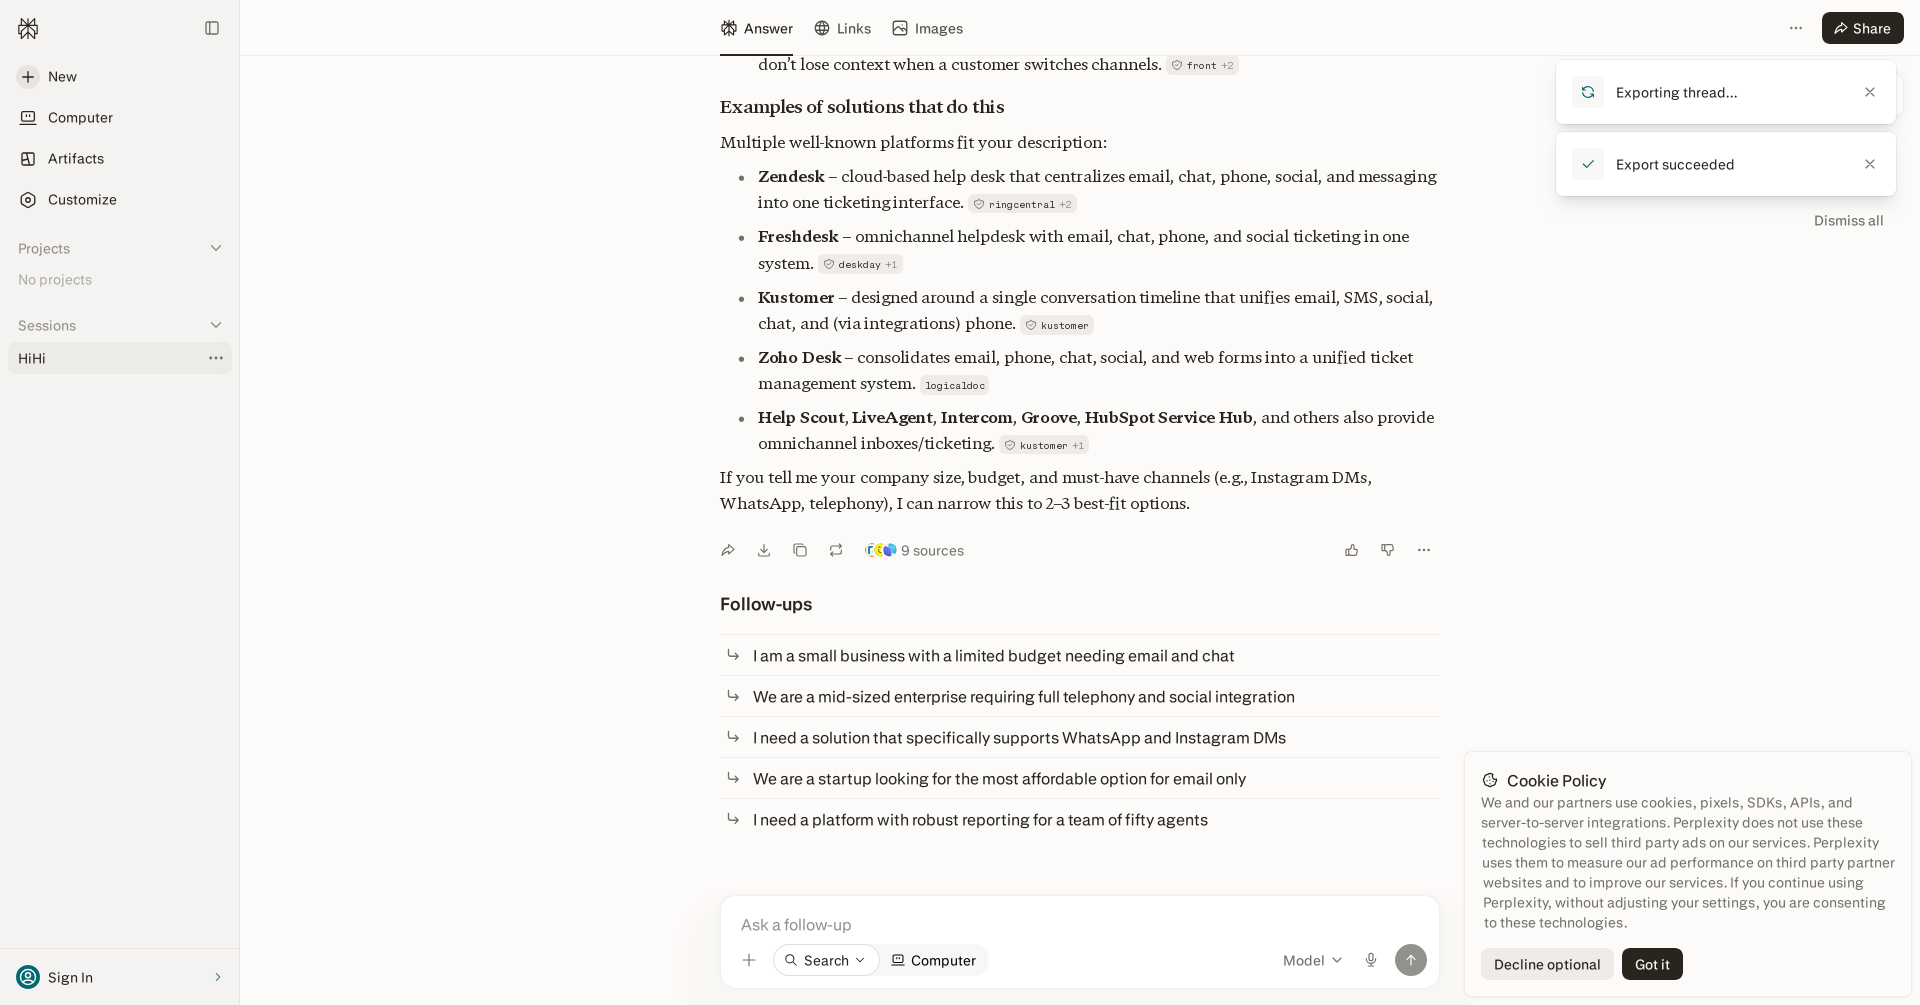The width and height of the screenshot is (1920, 1005).
Task: Select the Computer mode toggle
Action: (933, 960)
